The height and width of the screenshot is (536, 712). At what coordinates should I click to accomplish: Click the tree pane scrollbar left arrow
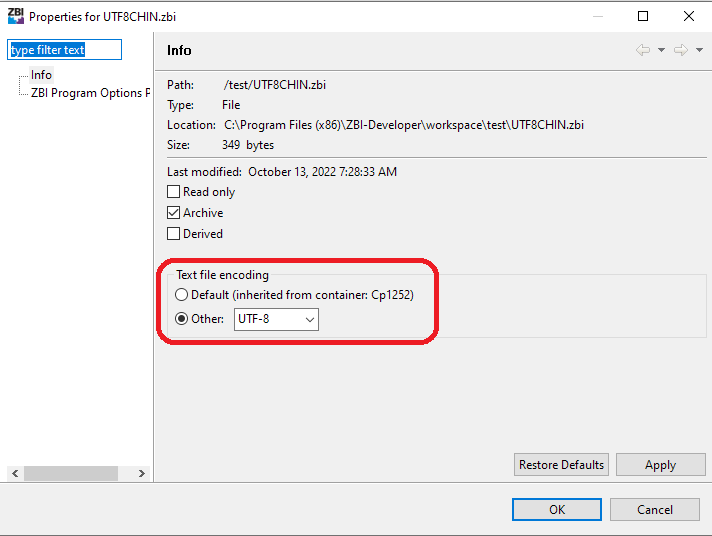(14, 473)
